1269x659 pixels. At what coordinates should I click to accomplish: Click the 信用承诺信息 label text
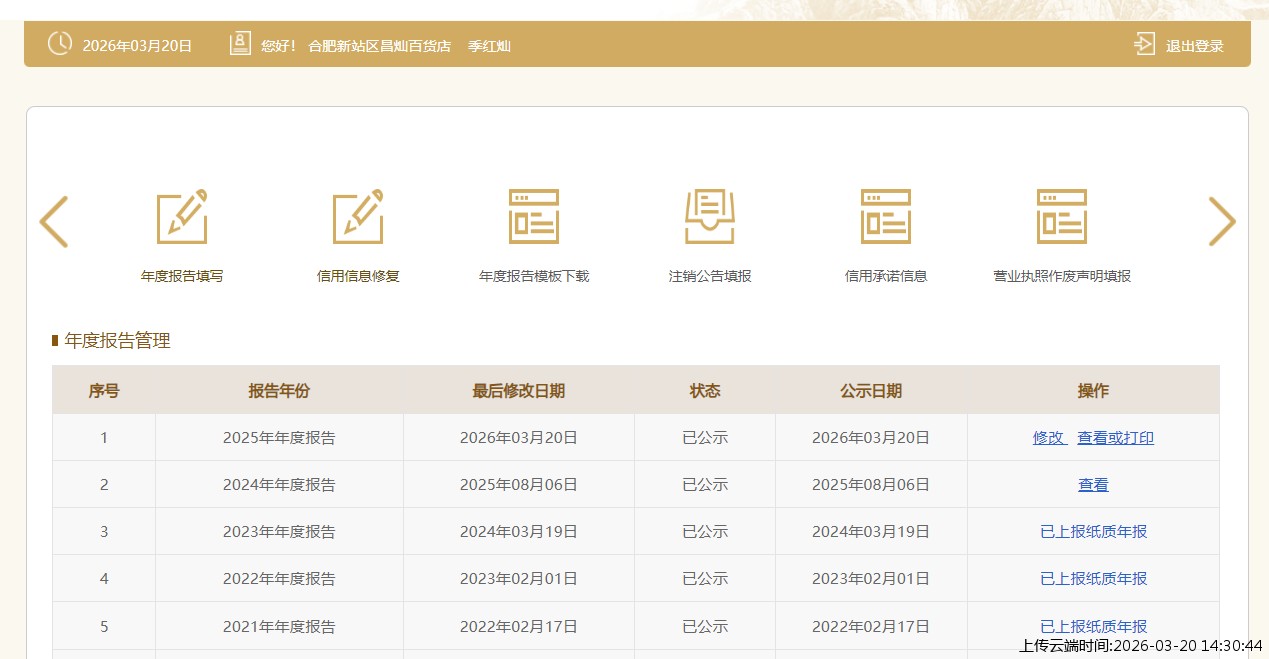(886, 276)
